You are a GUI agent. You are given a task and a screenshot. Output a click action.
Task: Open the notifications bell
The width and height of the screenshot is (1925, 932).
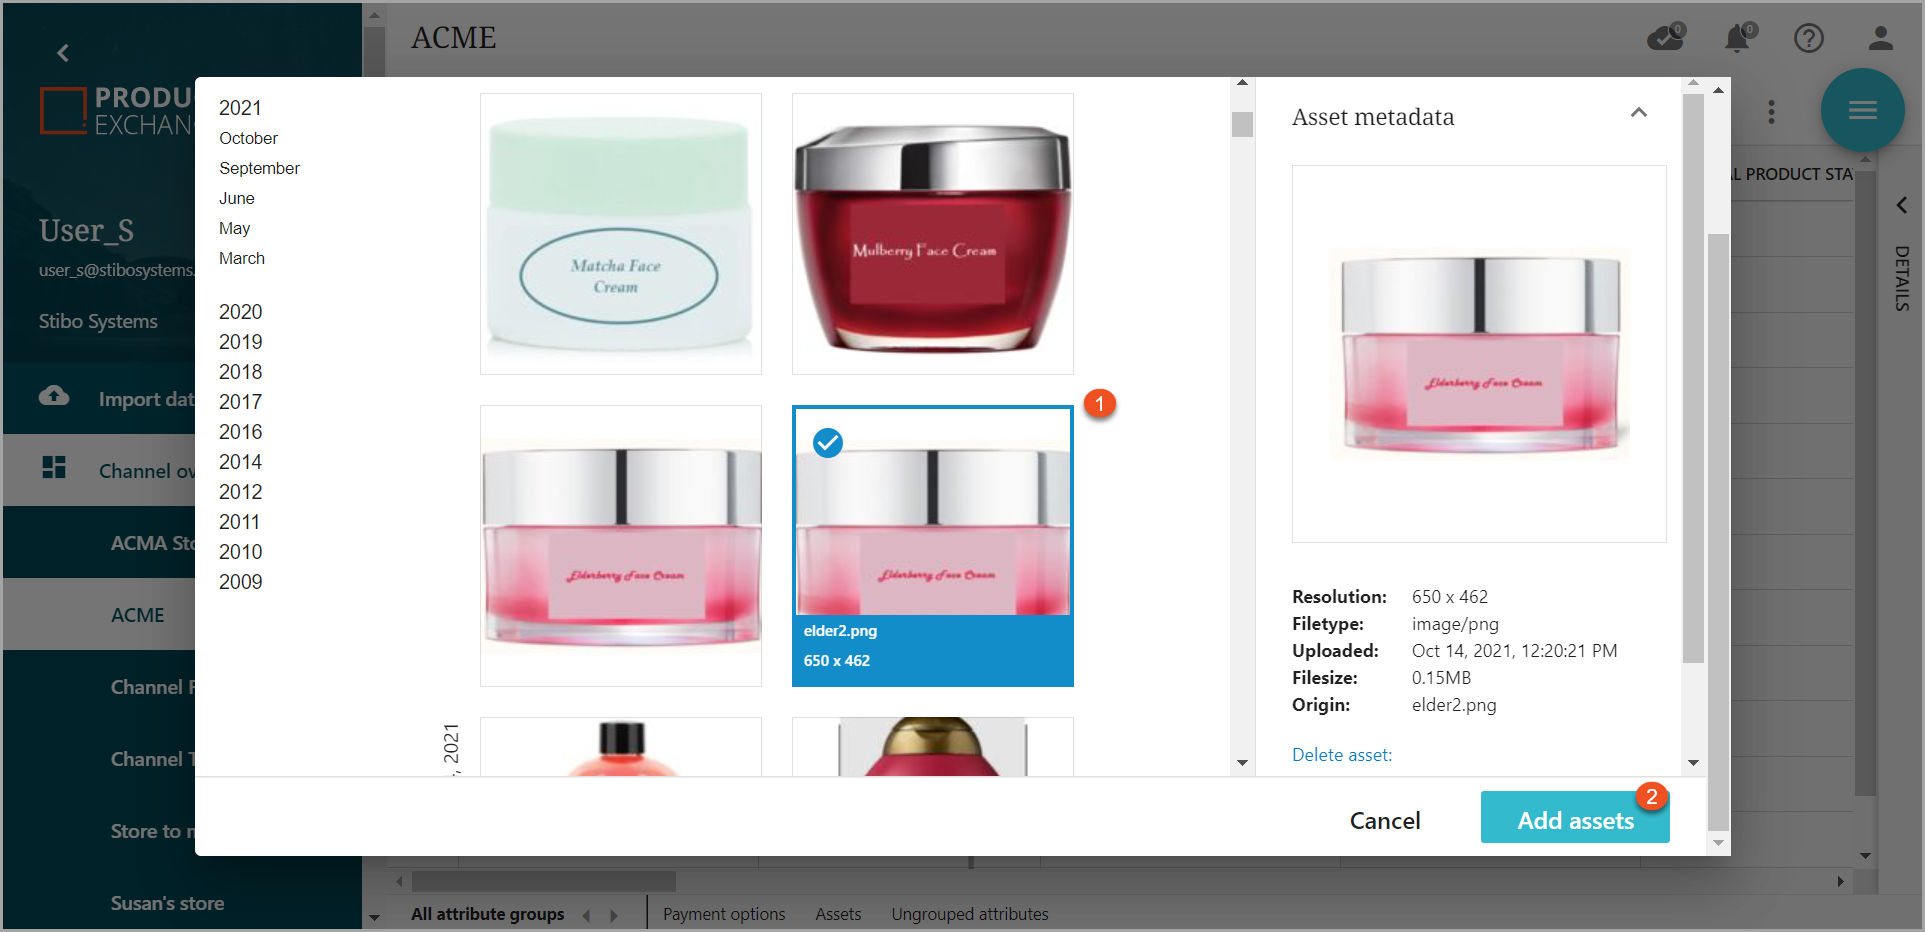pyautogui.click(x=1738, y=38)
